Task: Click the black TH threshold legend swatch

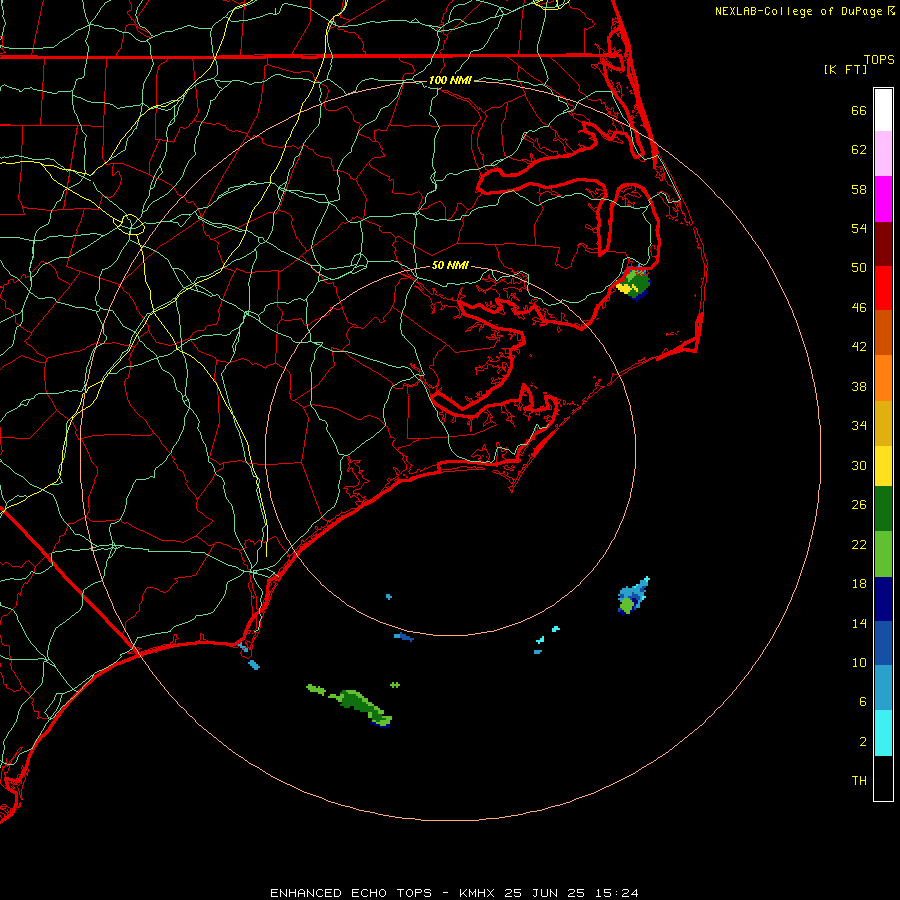Action: pyautogui.click(x=883, y=778)
